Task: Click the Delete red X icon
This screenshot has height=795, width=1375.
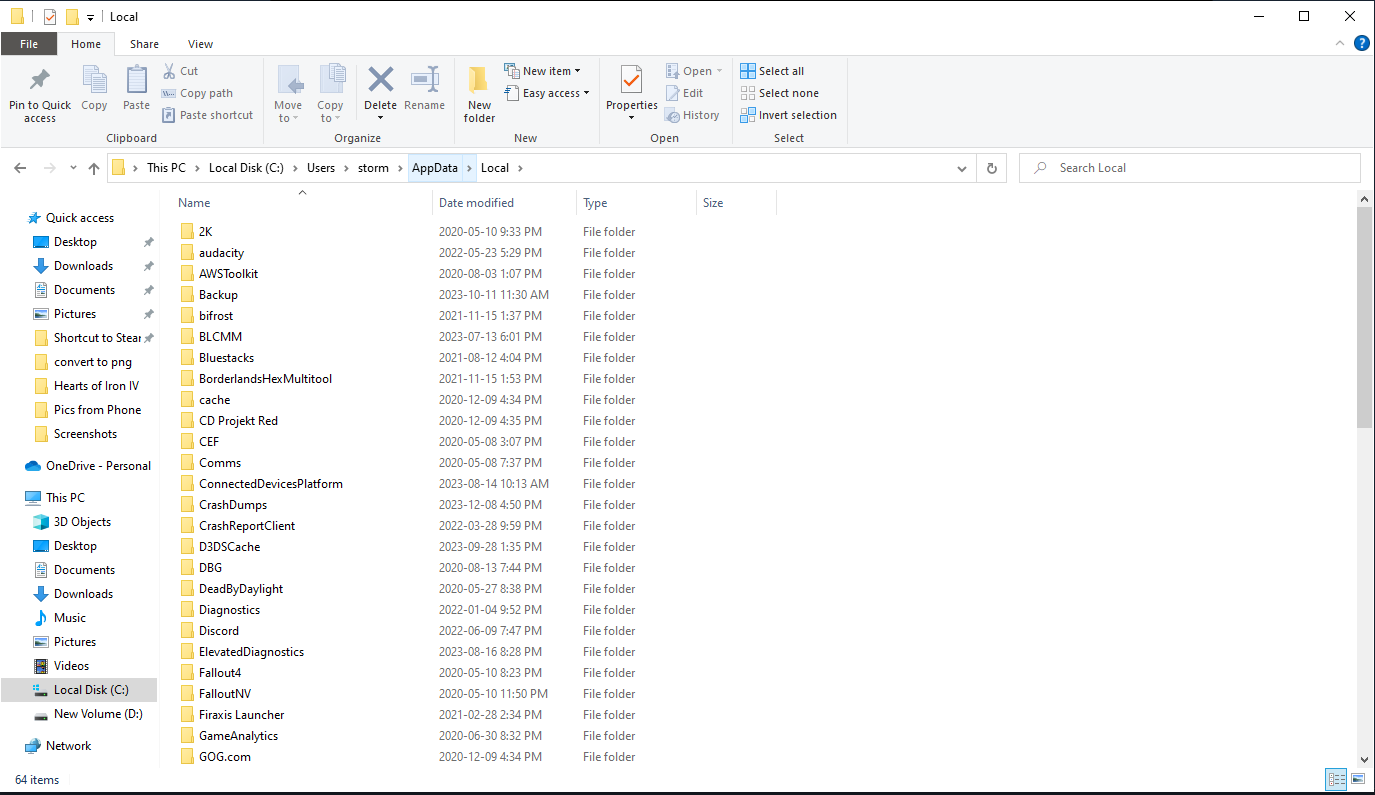Action: tap(380, 79)
